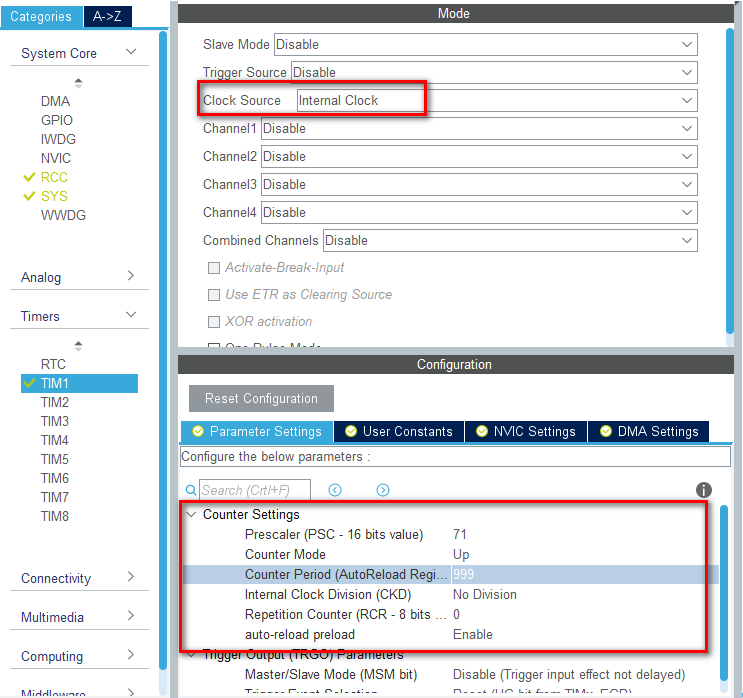Click the Configuration parameters vertical scrollbar

[x=724, y=592]
